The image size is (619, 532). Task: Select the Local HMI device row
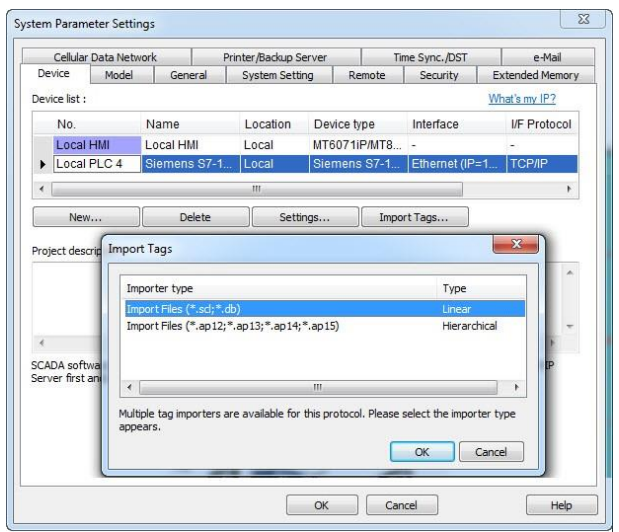(x=85, y=146)
